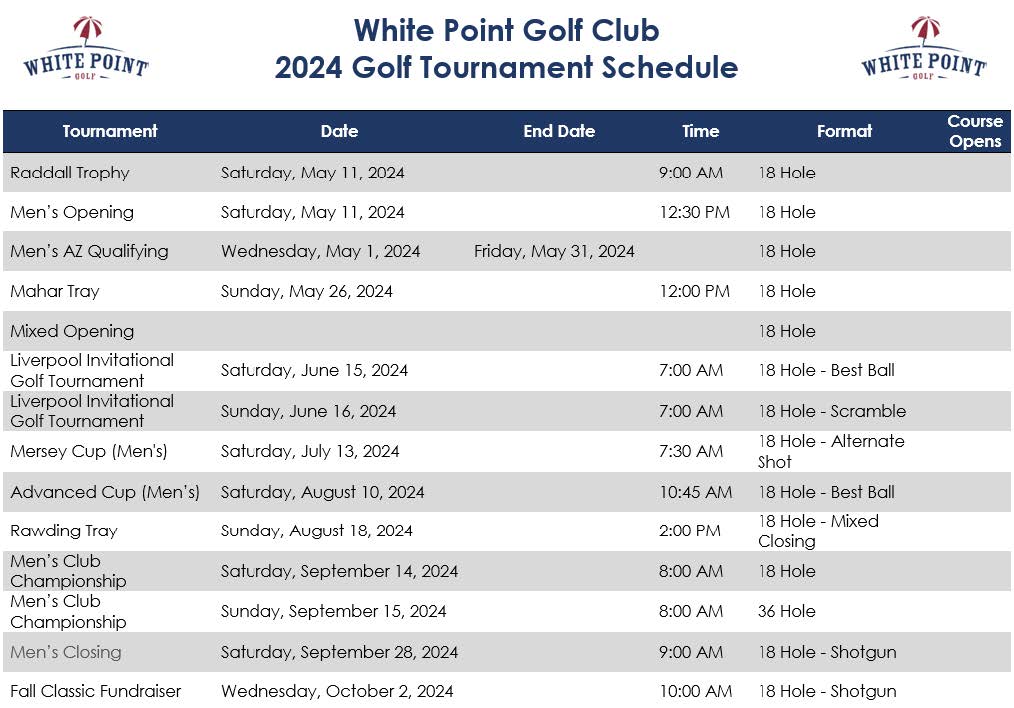Click the Friday, May 31, 2024 end date
The width and height of the screenshot is (1014, 708).
click(x=554, y=251)
